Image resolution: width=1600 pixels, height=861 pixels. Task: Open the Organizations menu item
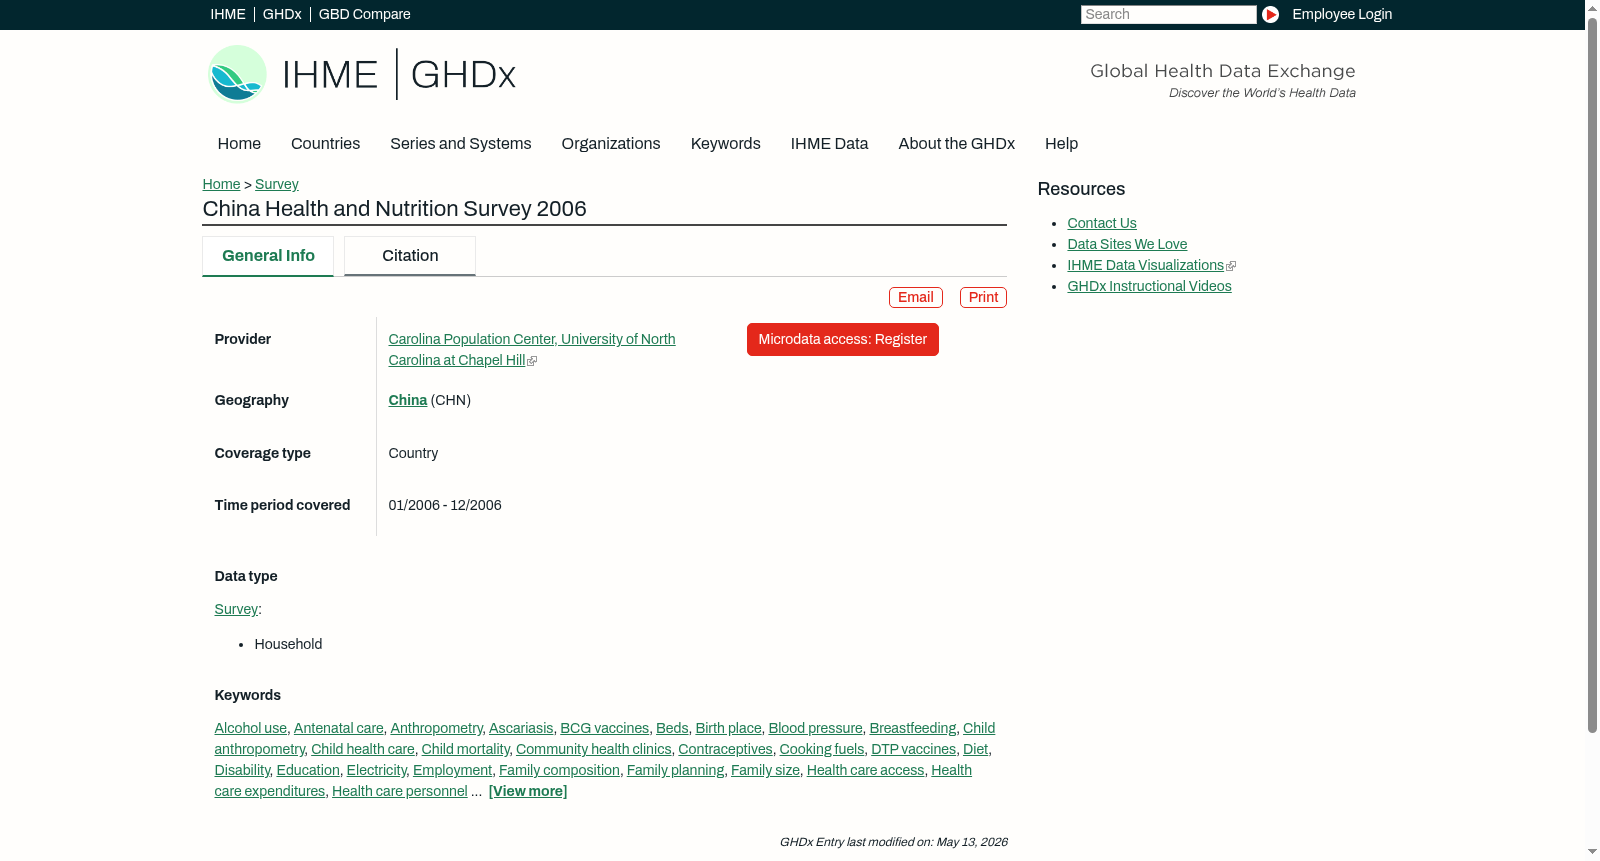[611, 144]
